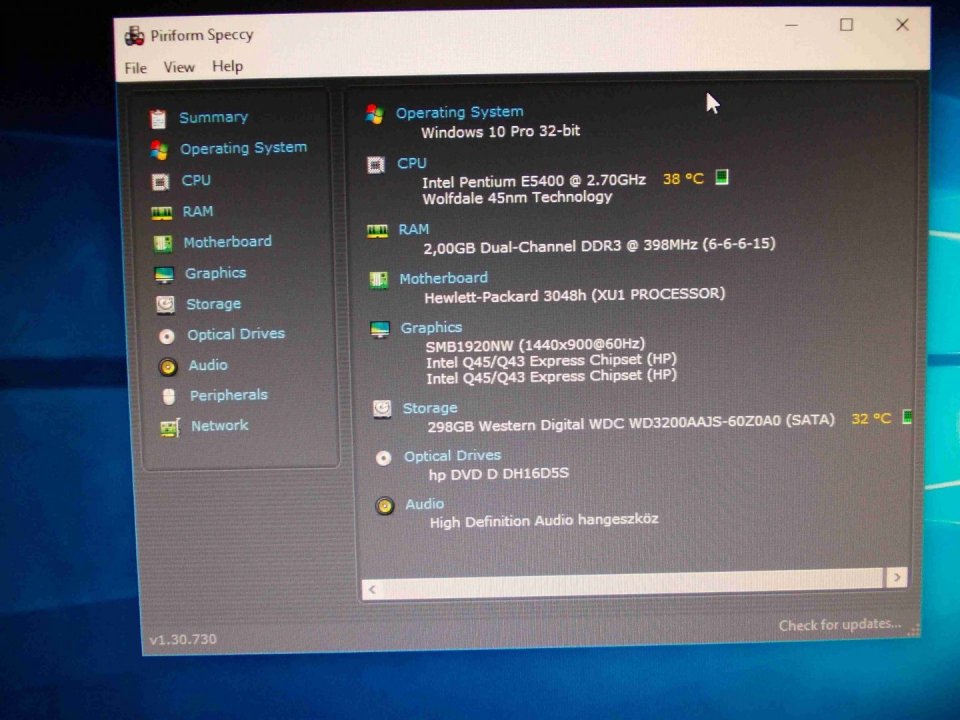The height and width of the screenshot is (720, 960).
Task: Open the File menu
Action: (x=135, y=68)
